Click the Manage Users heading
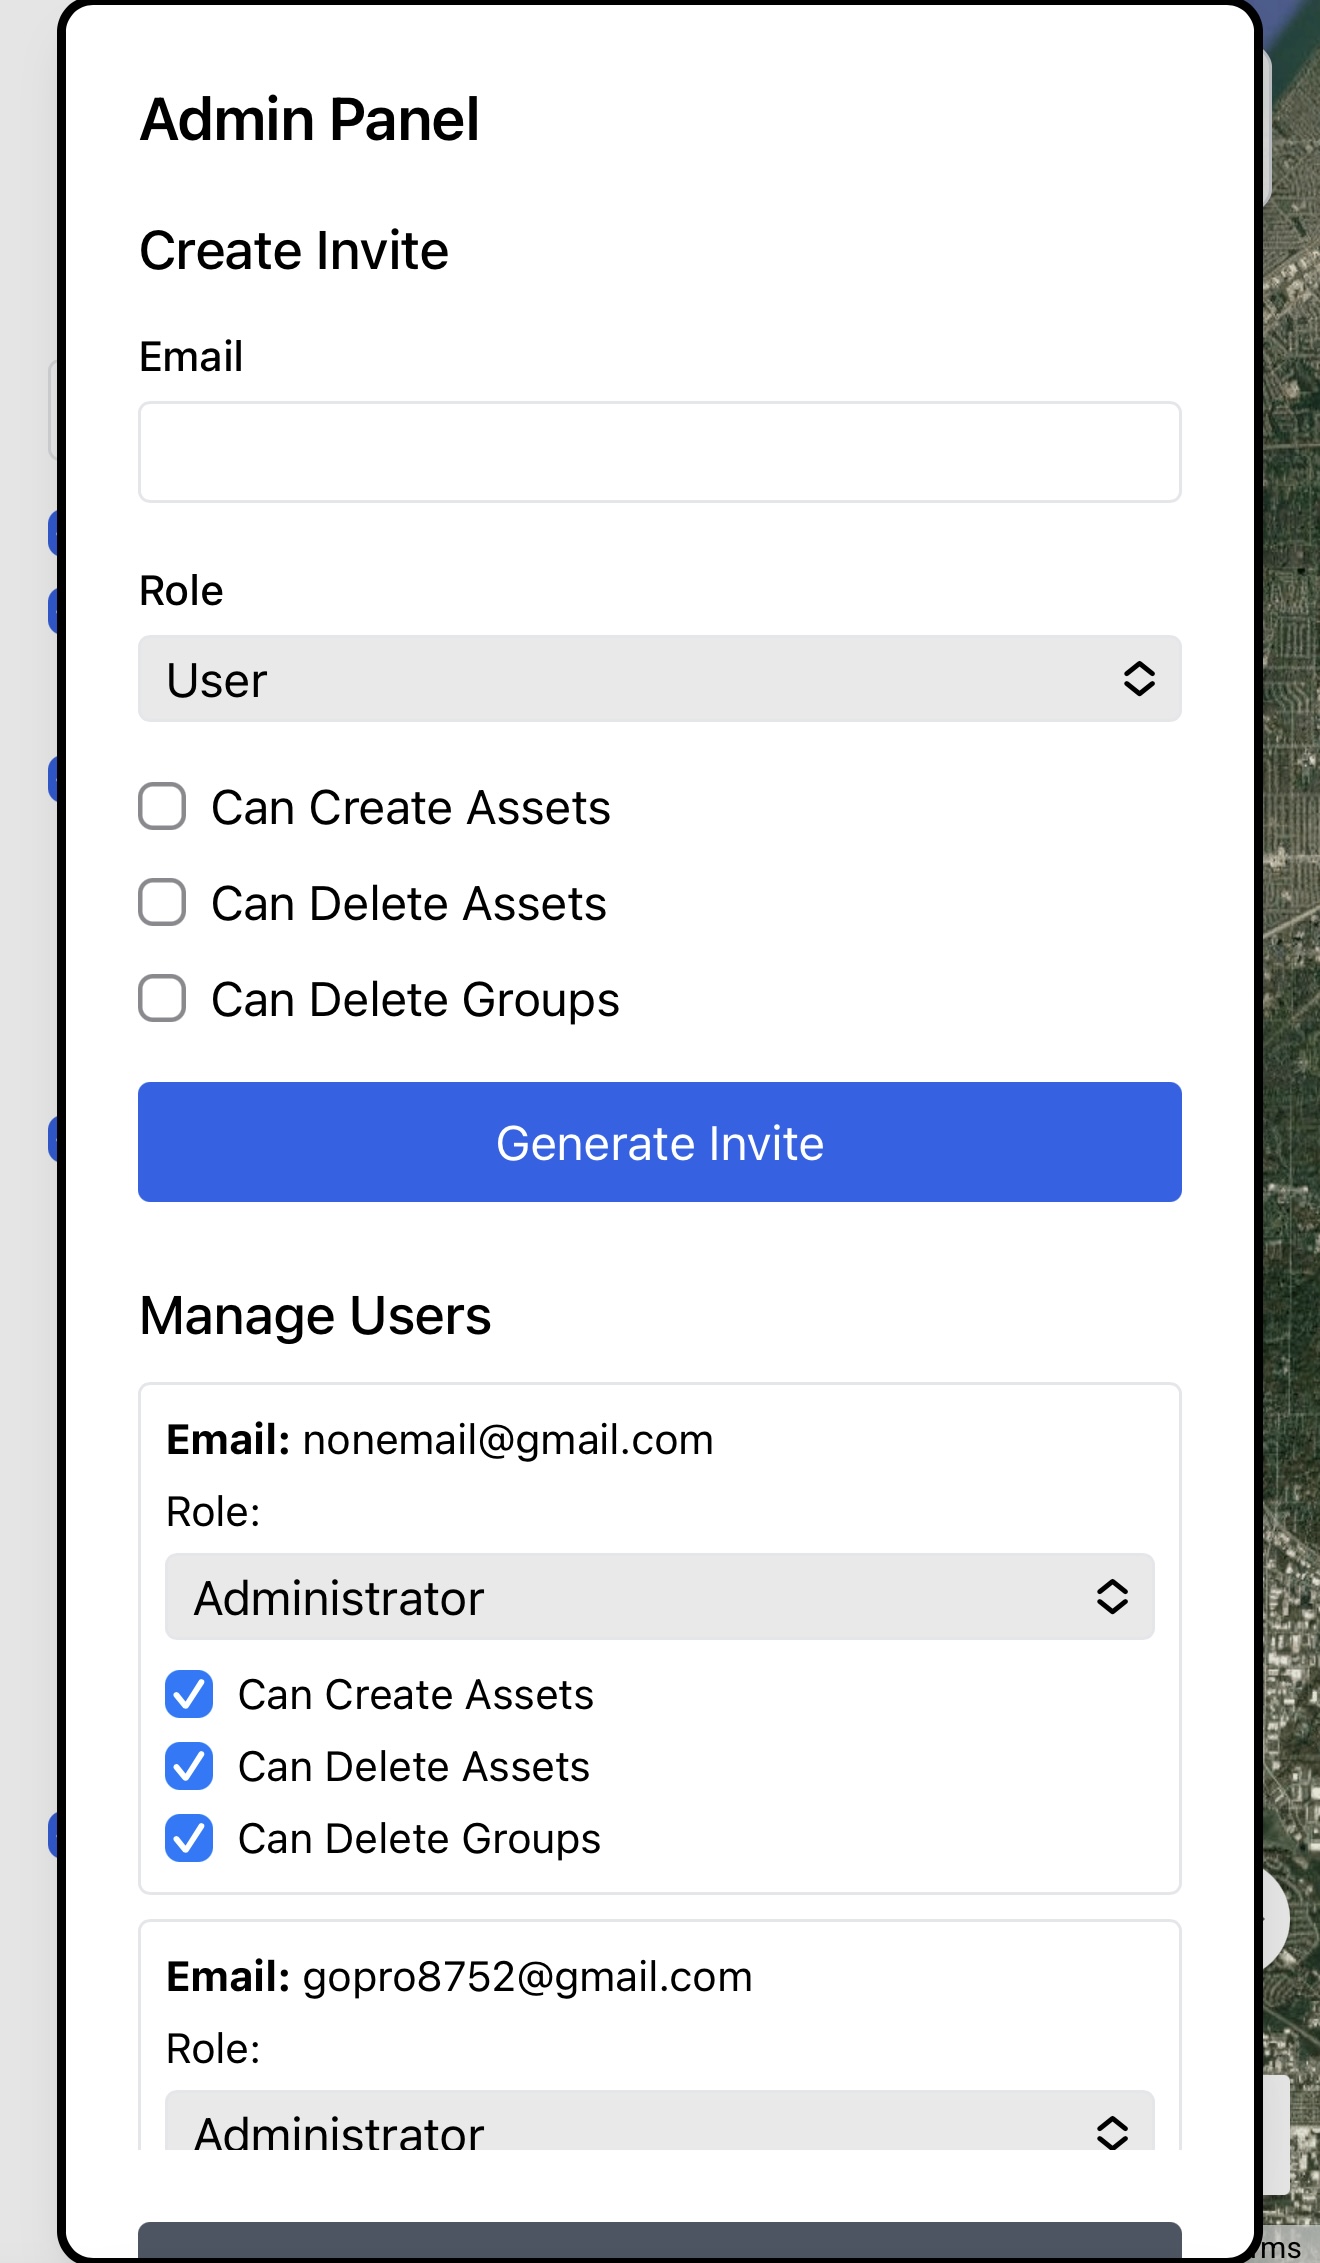1320x2263 pixels. pos(315,1316)
